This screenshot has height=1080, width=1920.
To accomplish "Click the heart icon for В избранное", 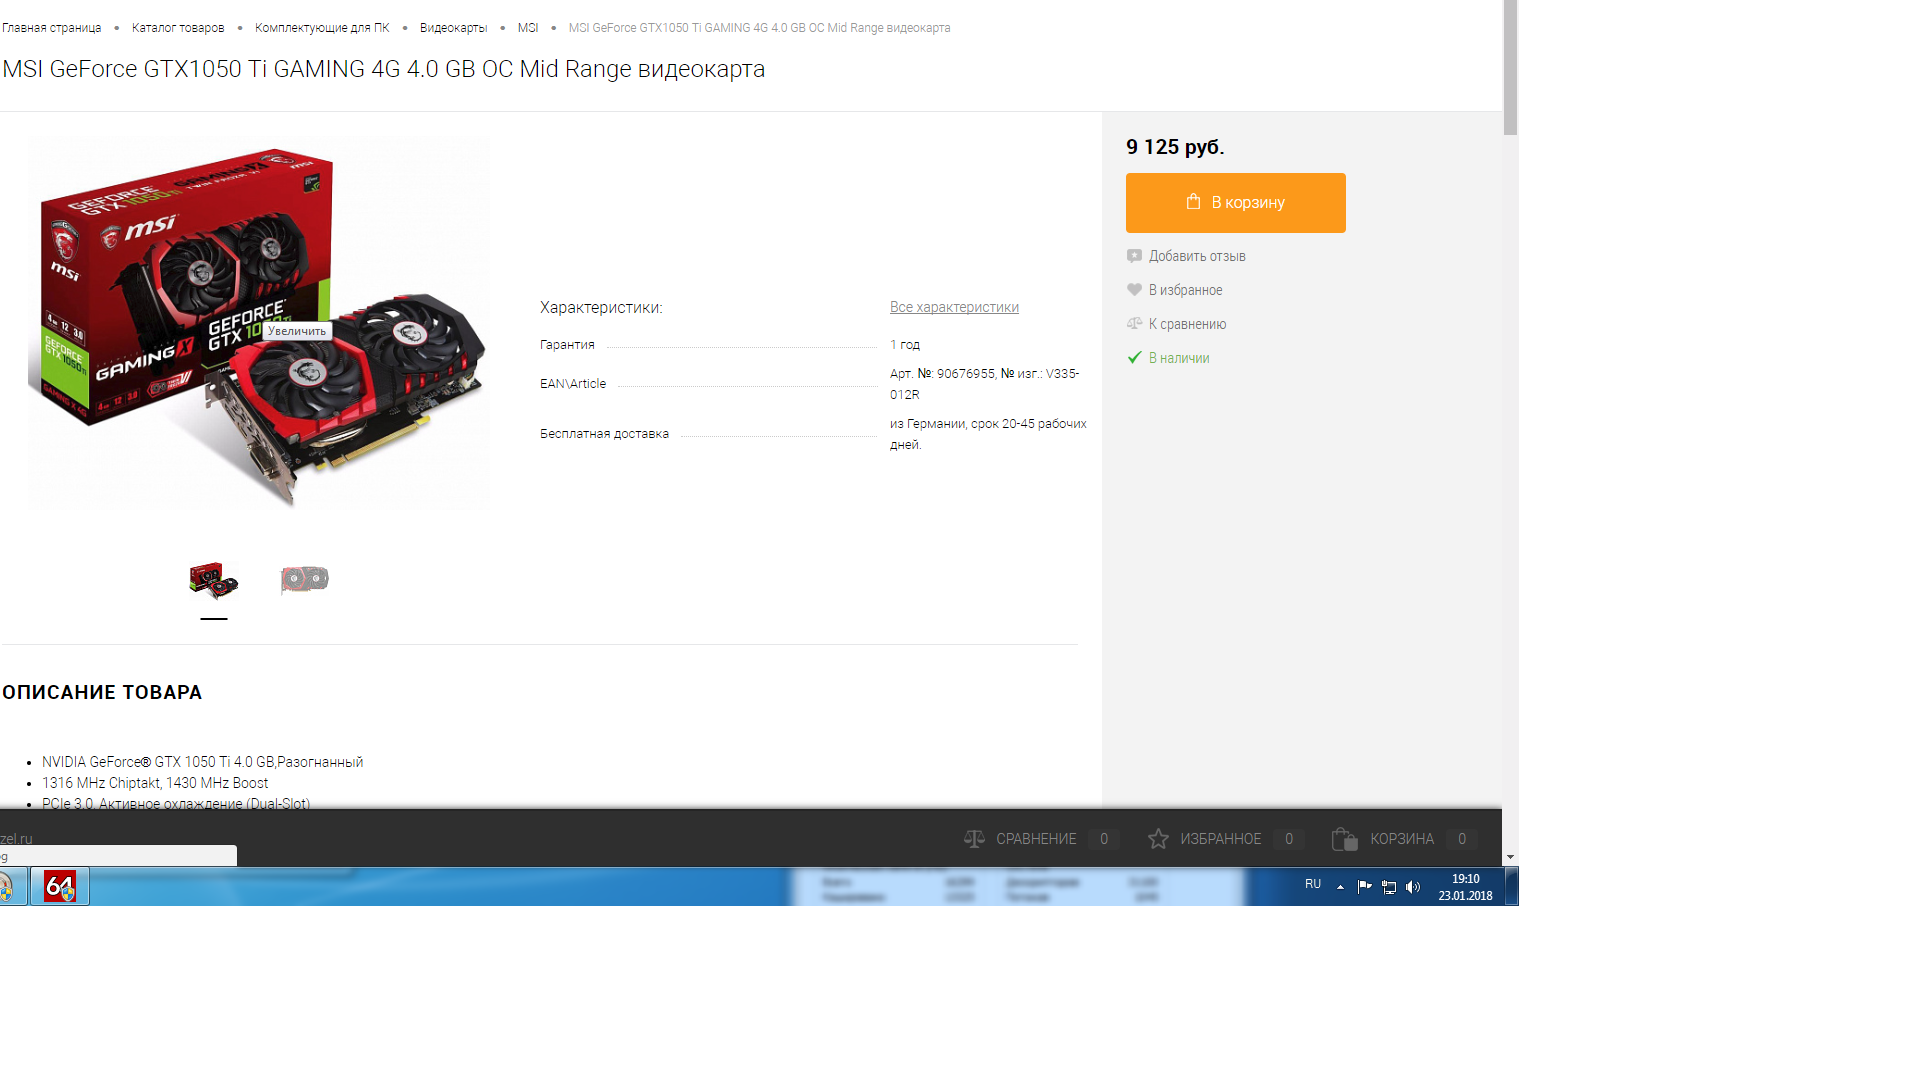I will (1134, 290).
